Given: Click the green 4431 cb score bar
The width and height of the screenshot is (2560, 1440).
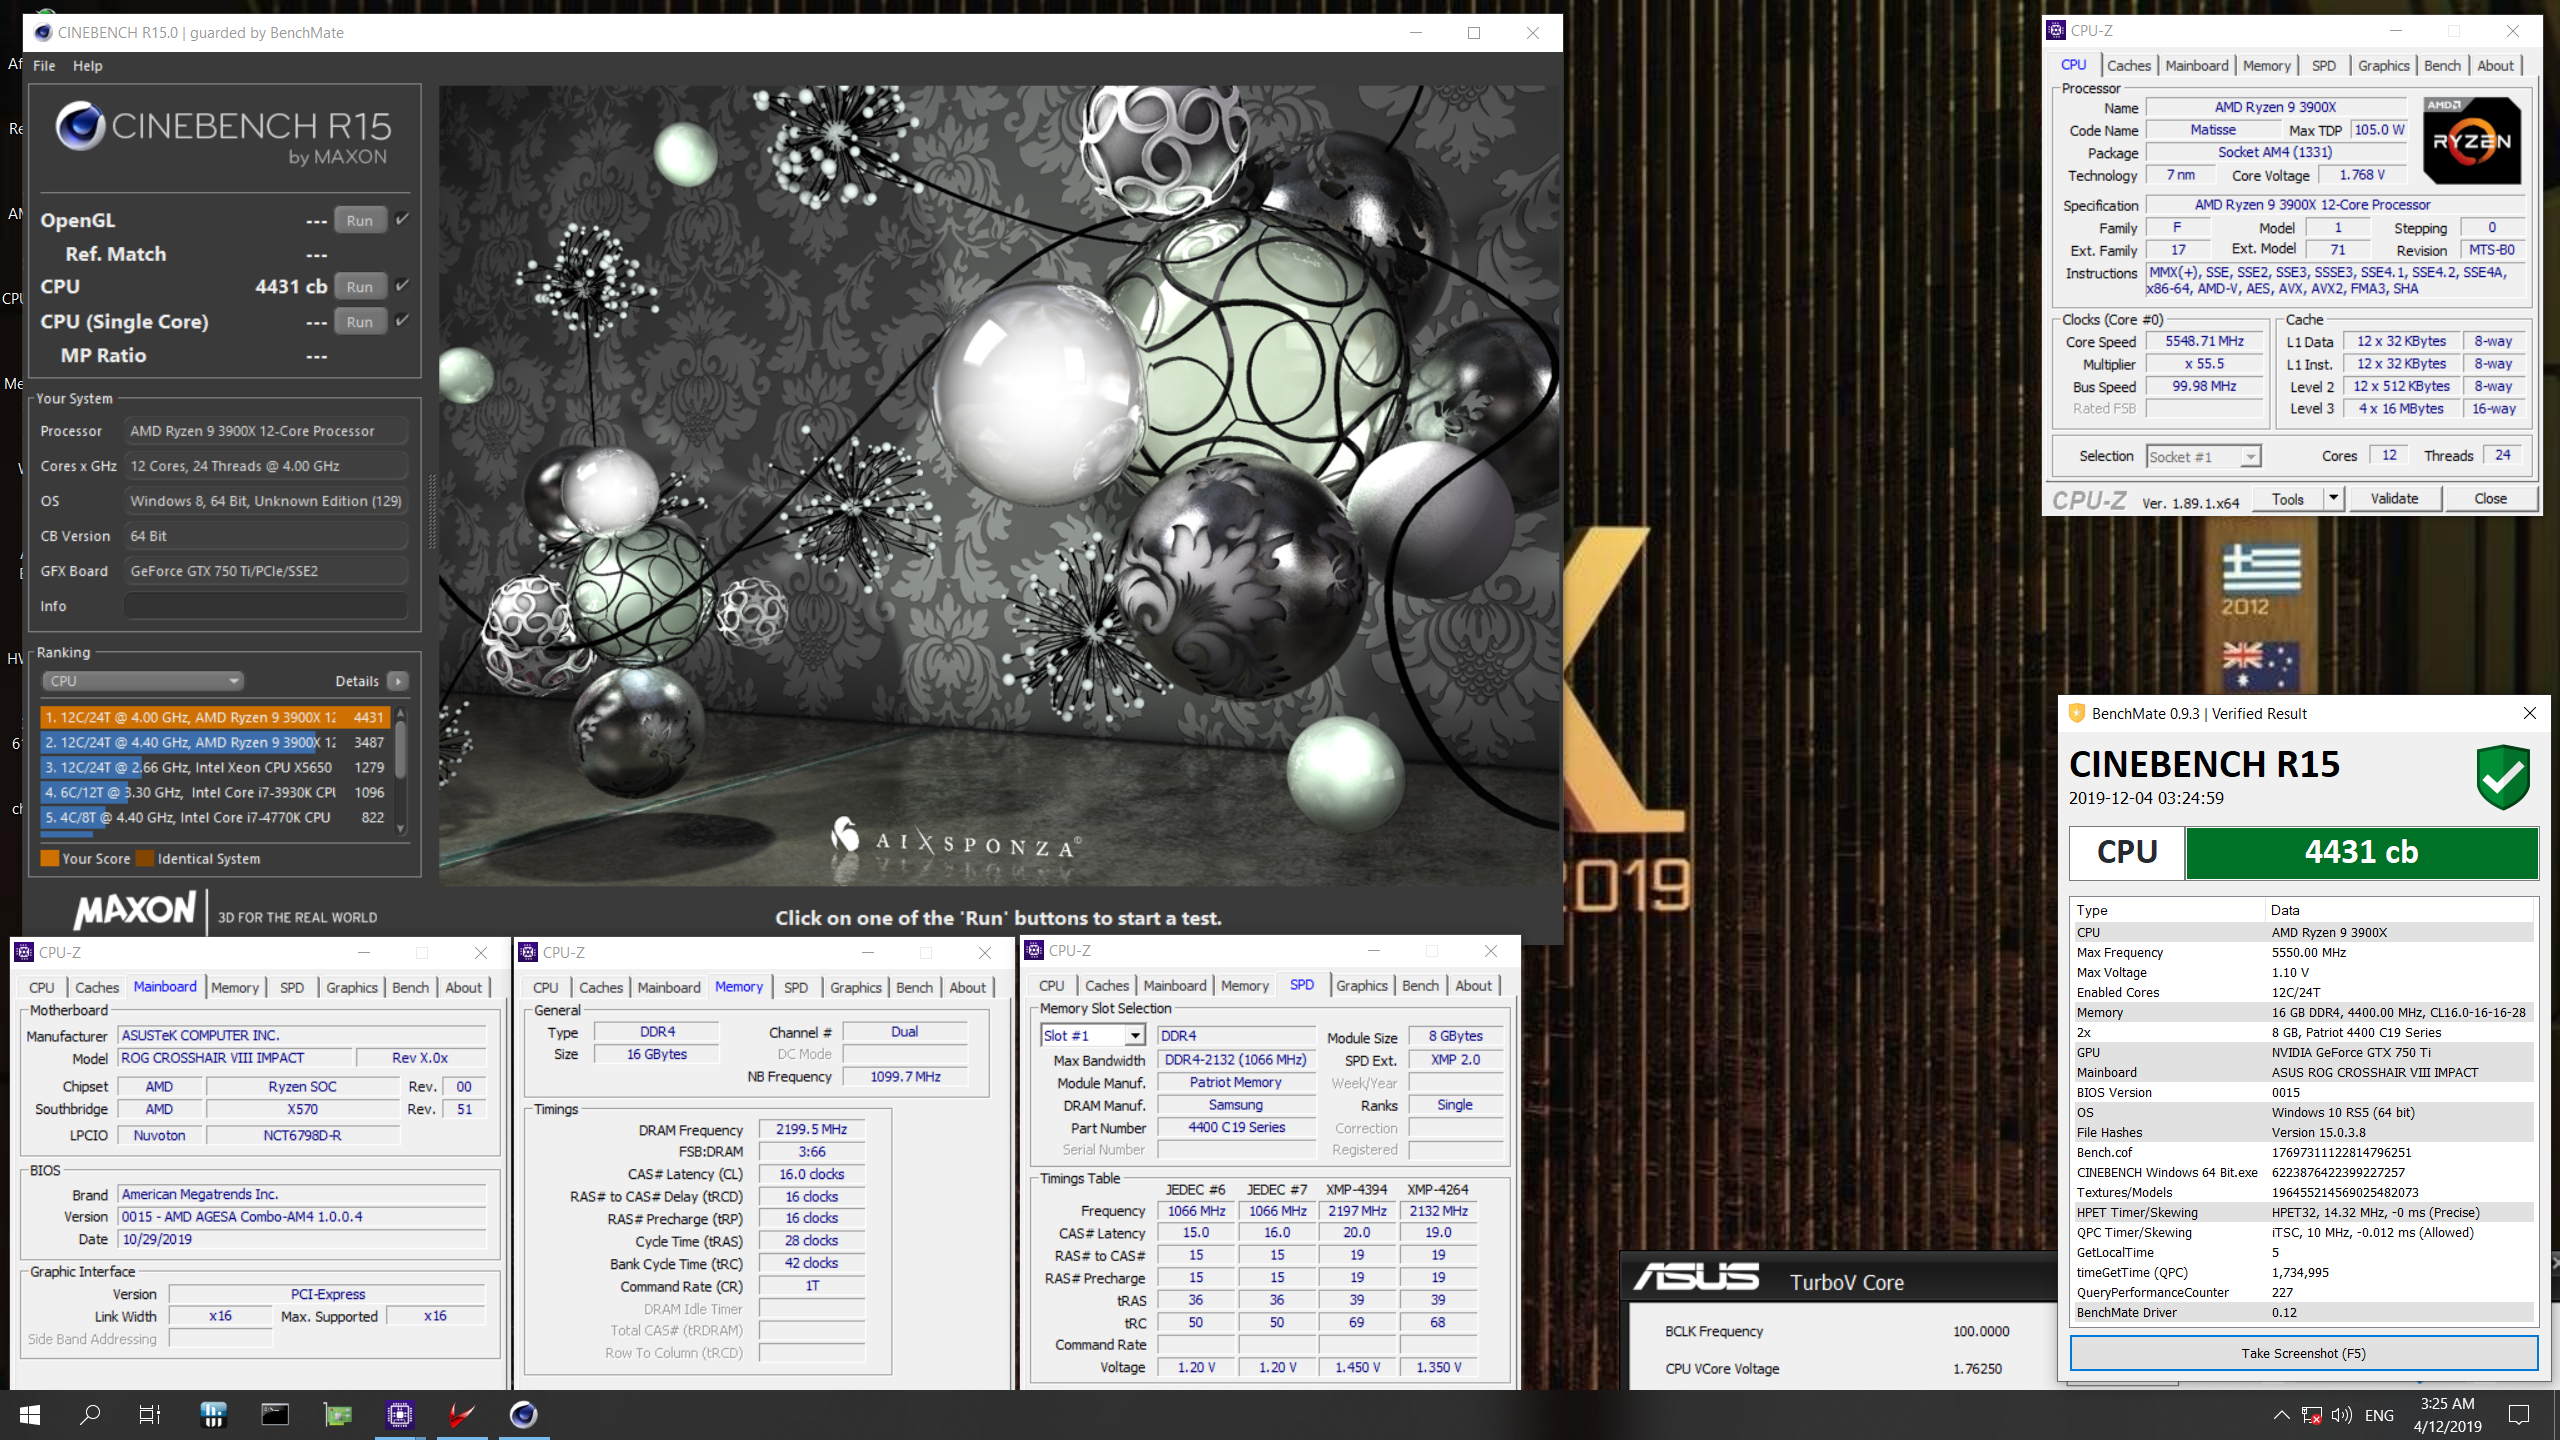Looking at the screenshot, I should (x=2361, y=852).
